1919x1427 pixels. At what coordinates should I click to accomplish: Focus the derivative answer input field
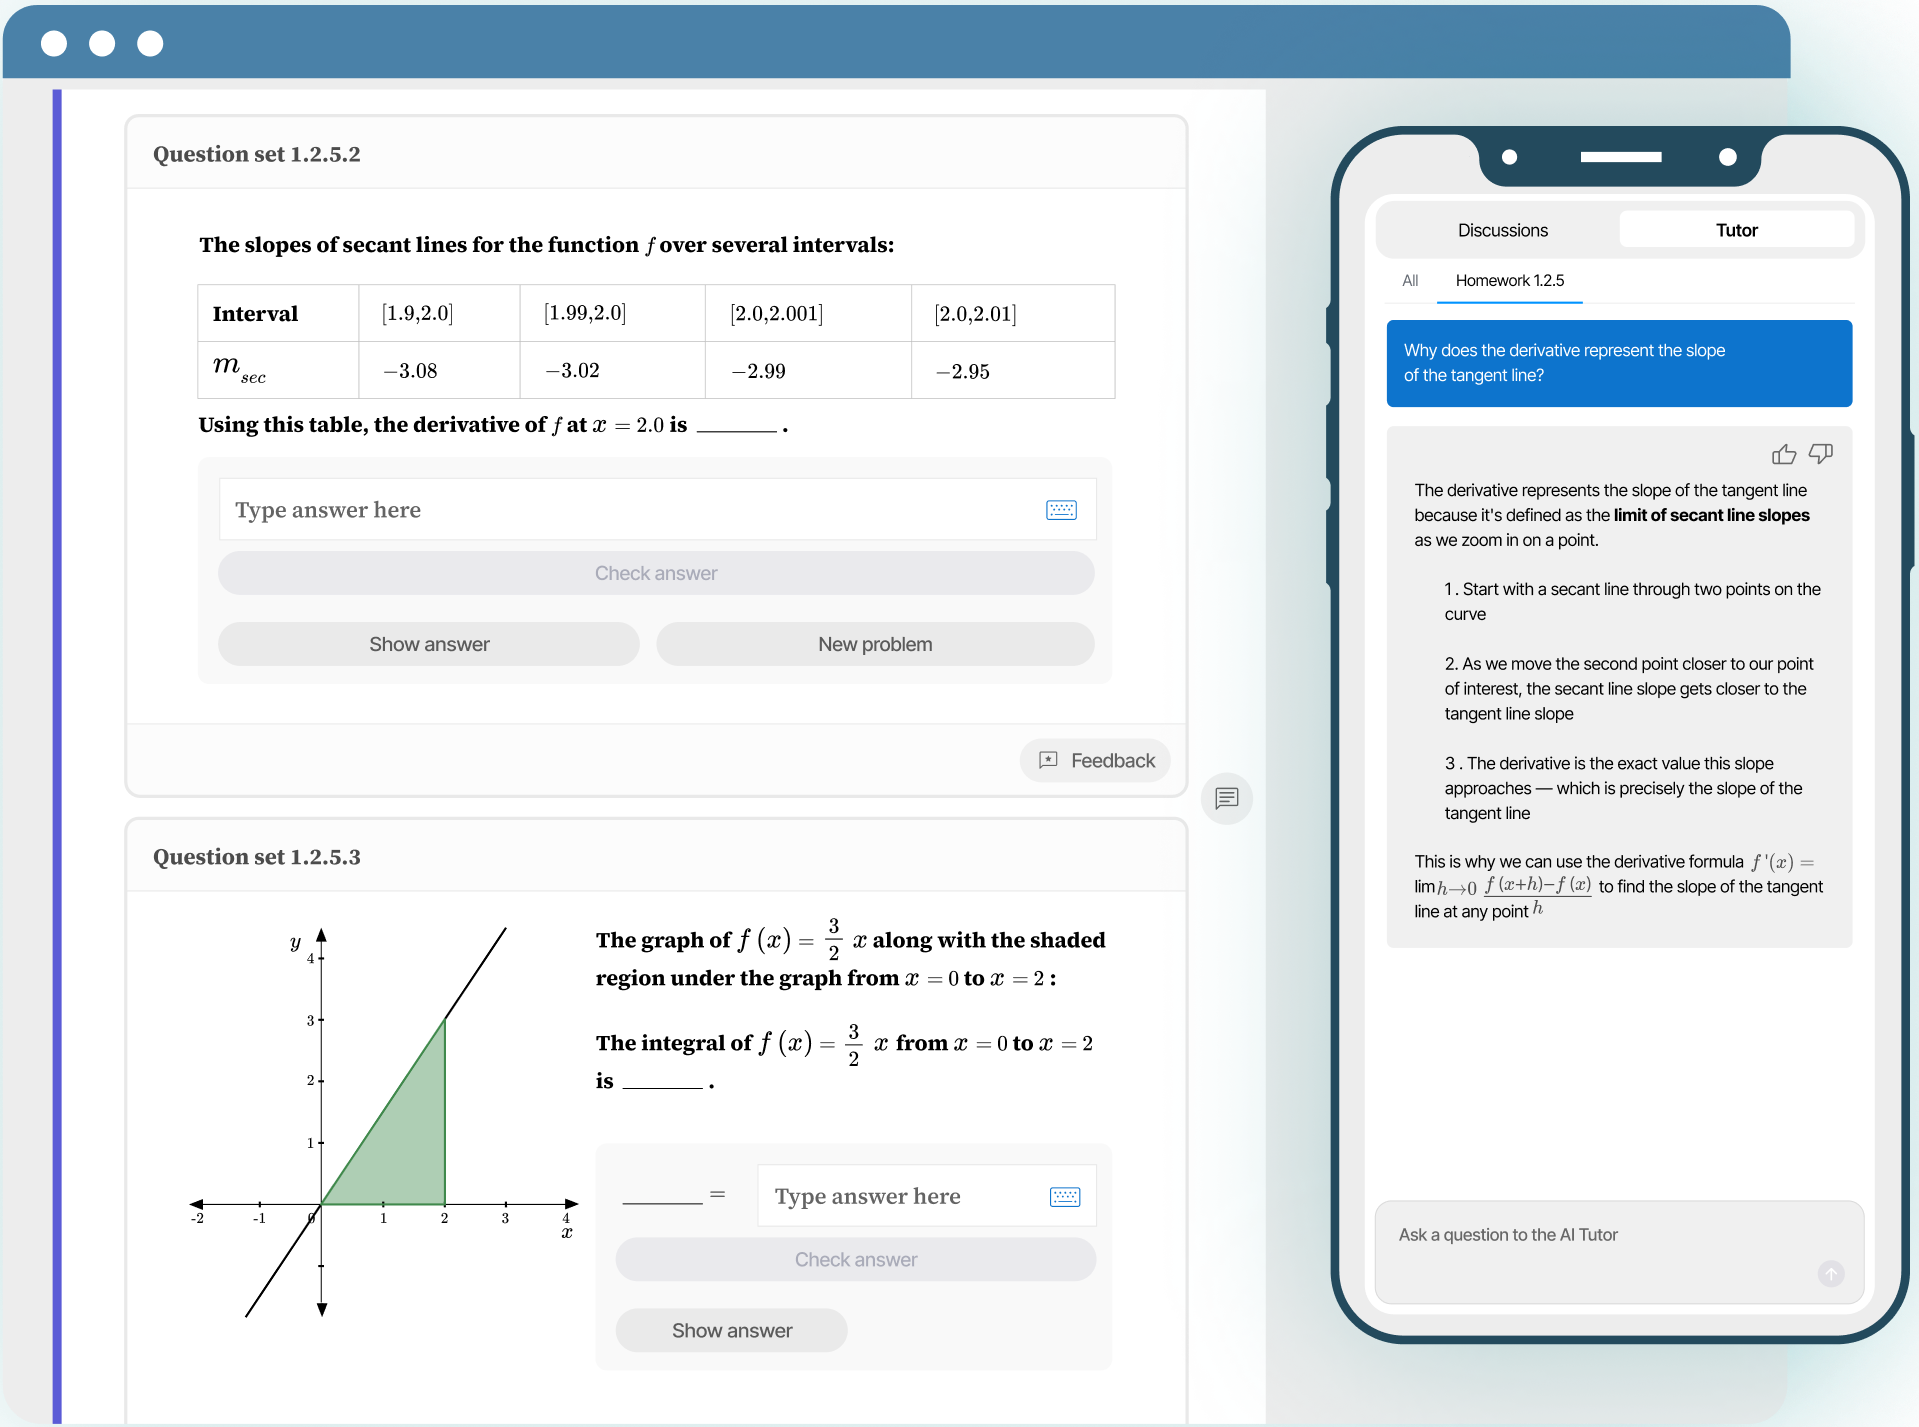point(630,510)
